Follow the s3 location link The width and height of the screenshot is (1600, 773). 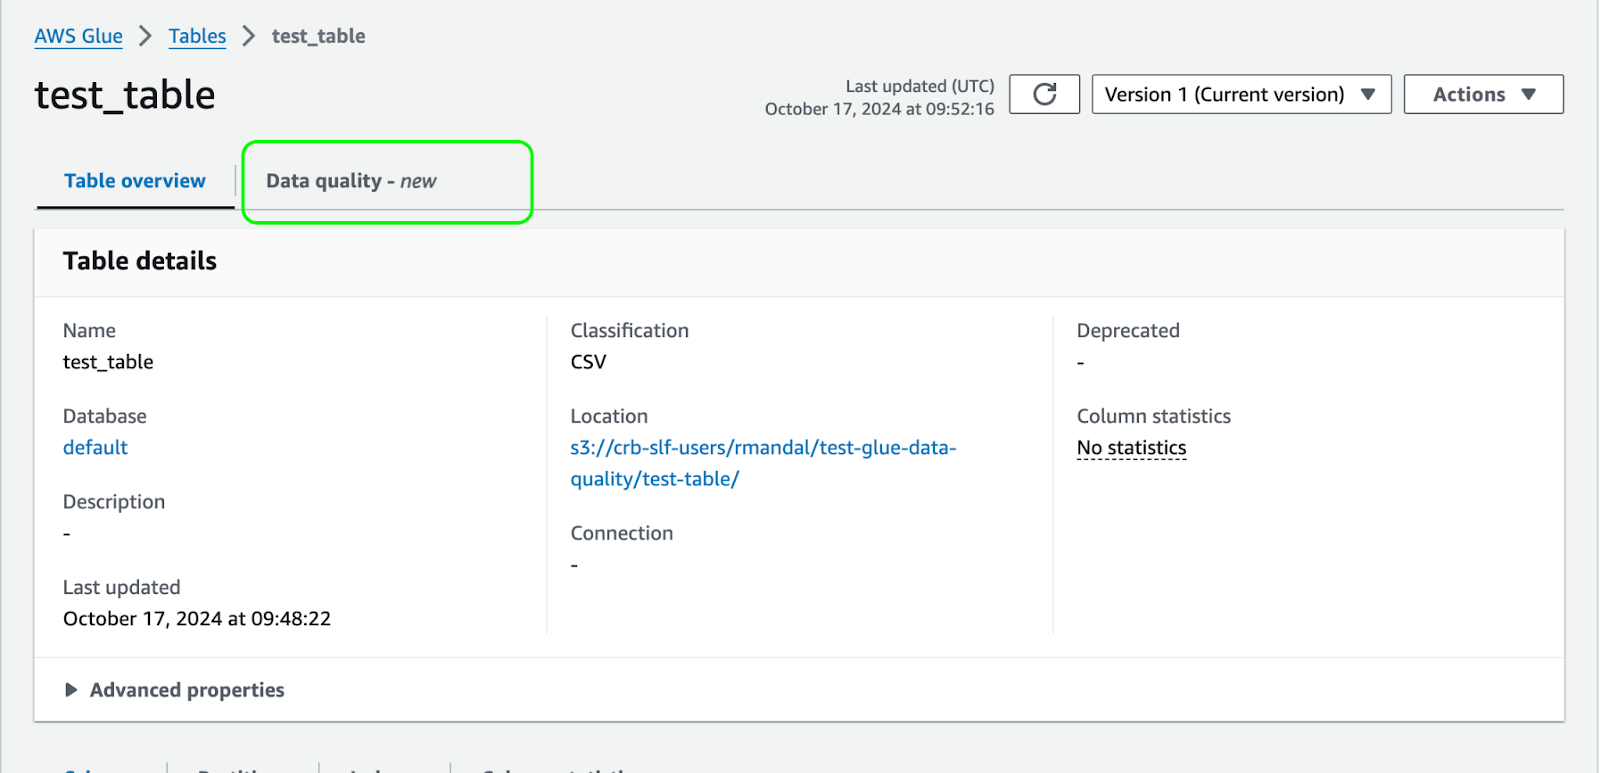[x=763, y=463]
